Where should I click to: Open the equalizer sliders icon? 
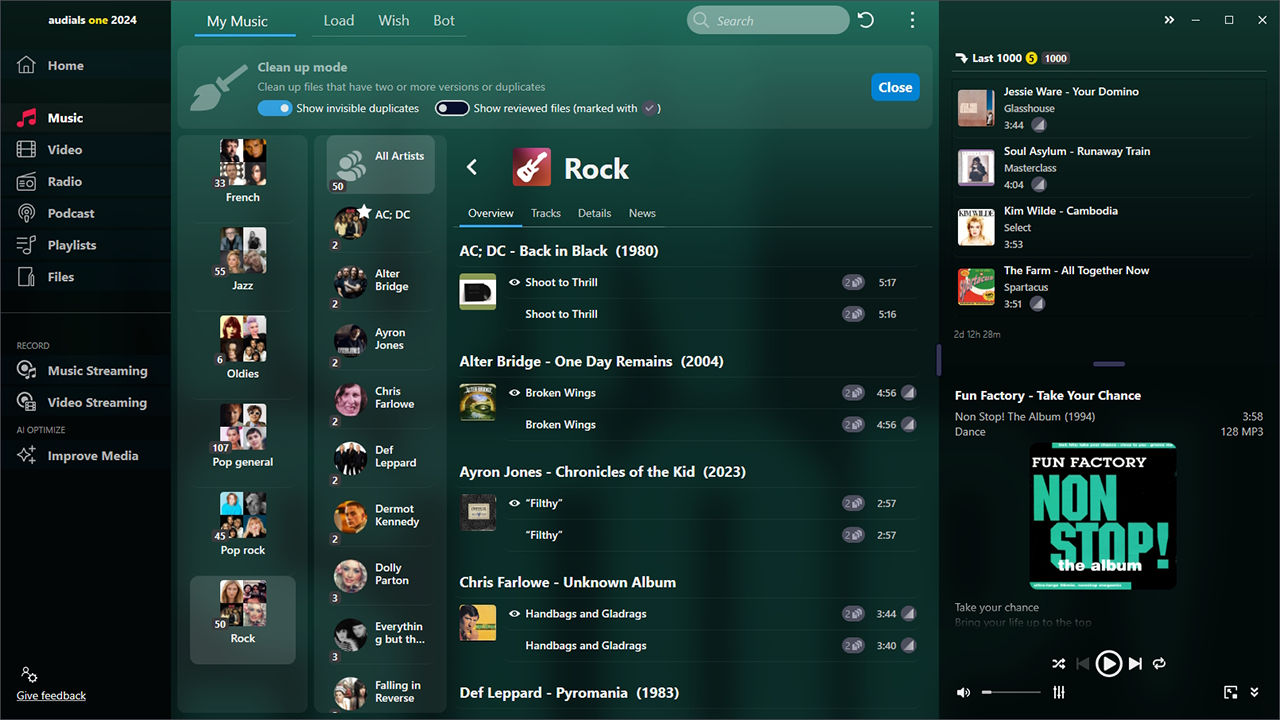[x=1059, y=692]
